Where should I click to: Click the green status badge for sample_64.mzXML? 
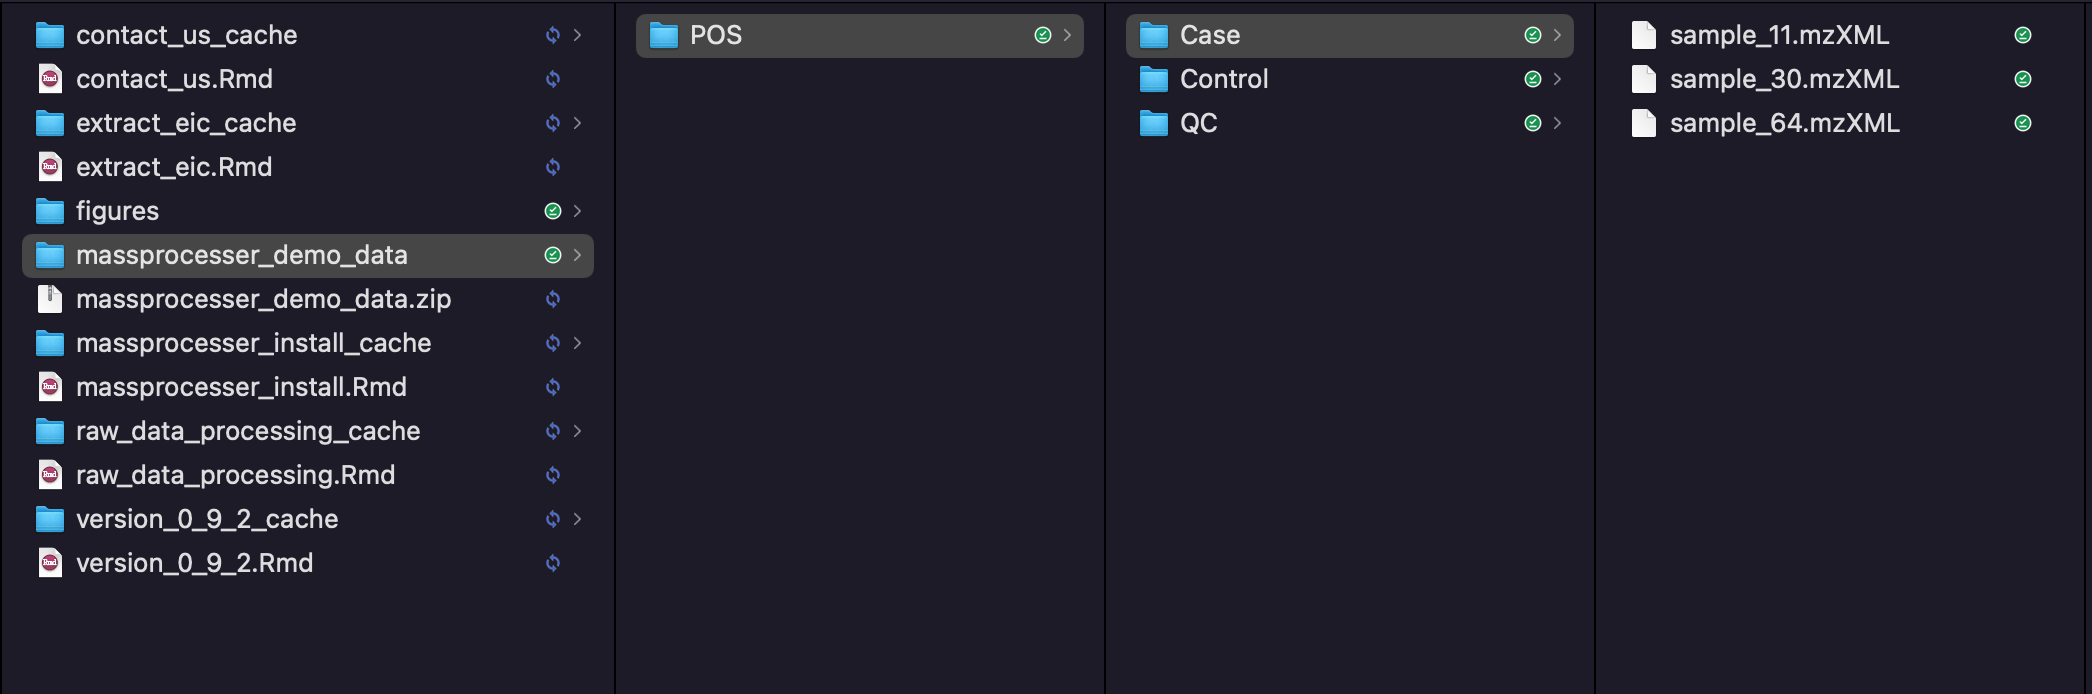point(2023,123)
